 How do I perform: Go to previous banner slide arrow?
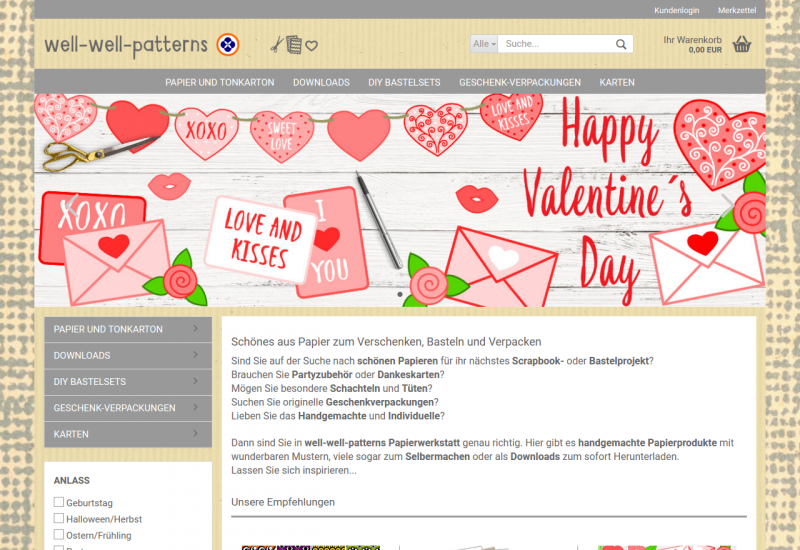point(70,203)
